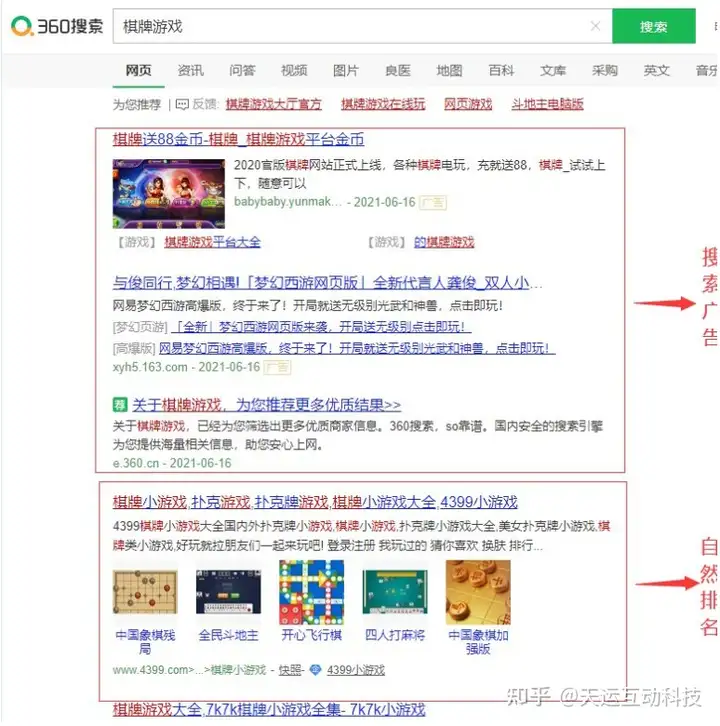Open link 网易梦幻西游高爆版，终于来了
Image resolution: width=720 pixels, height=726 pixels.
357,348
